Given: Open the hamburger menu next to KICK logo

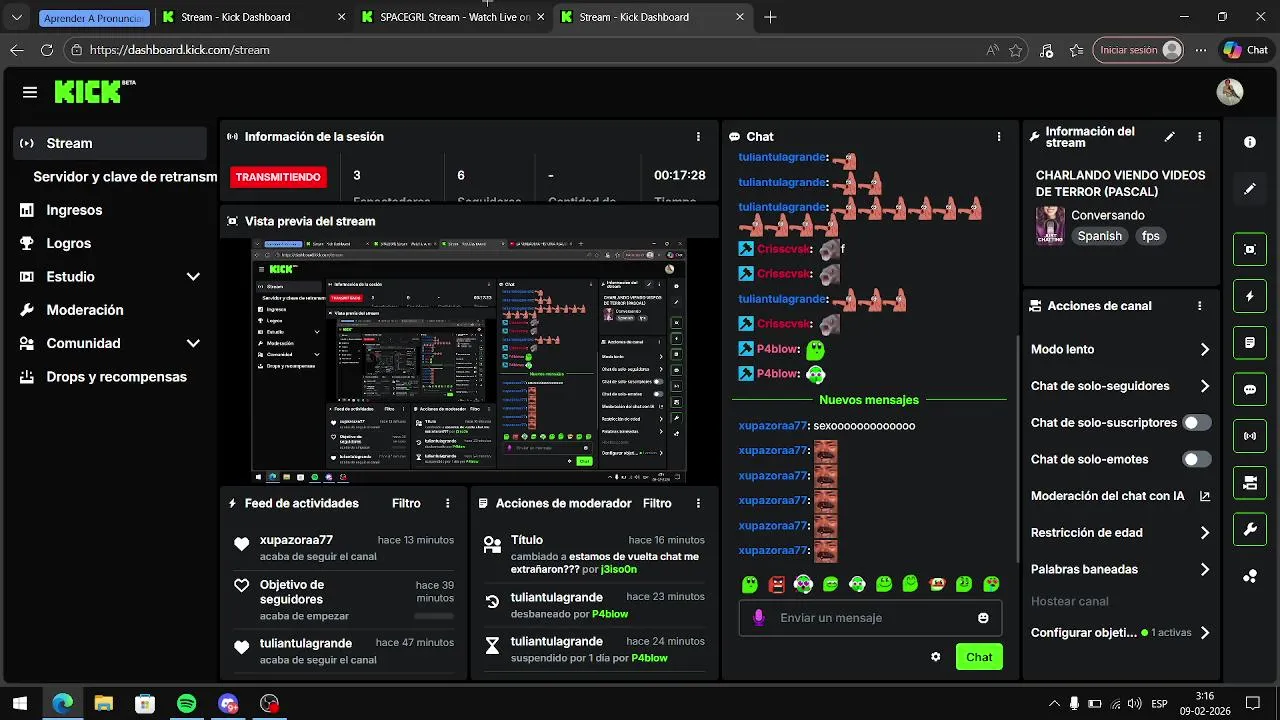Looking at the screenshot, I should point(30,92).
